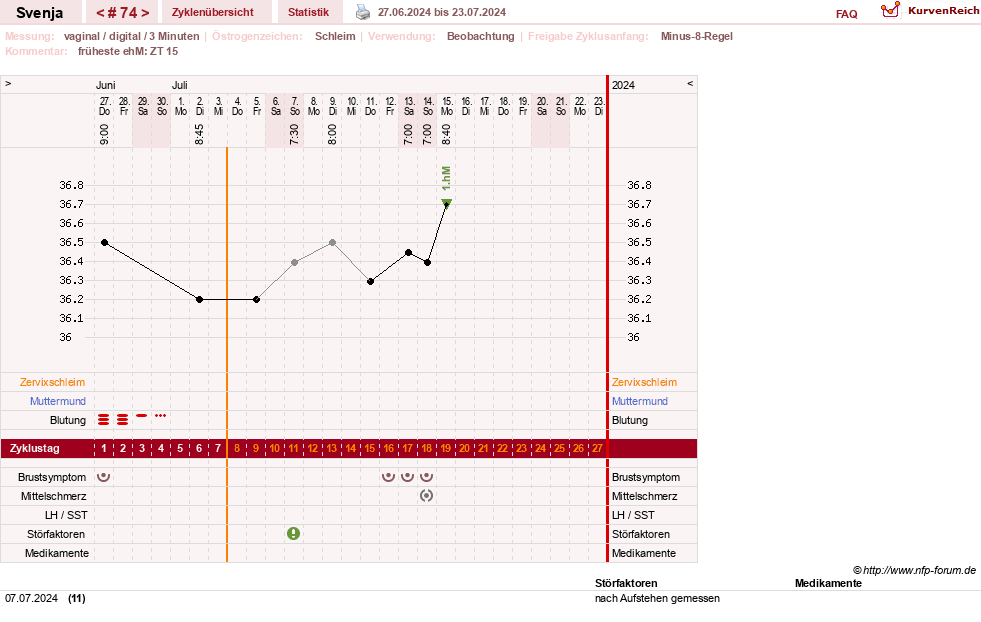
Task: Go to next cycle with '>' after 74
Action: (145, 13)
